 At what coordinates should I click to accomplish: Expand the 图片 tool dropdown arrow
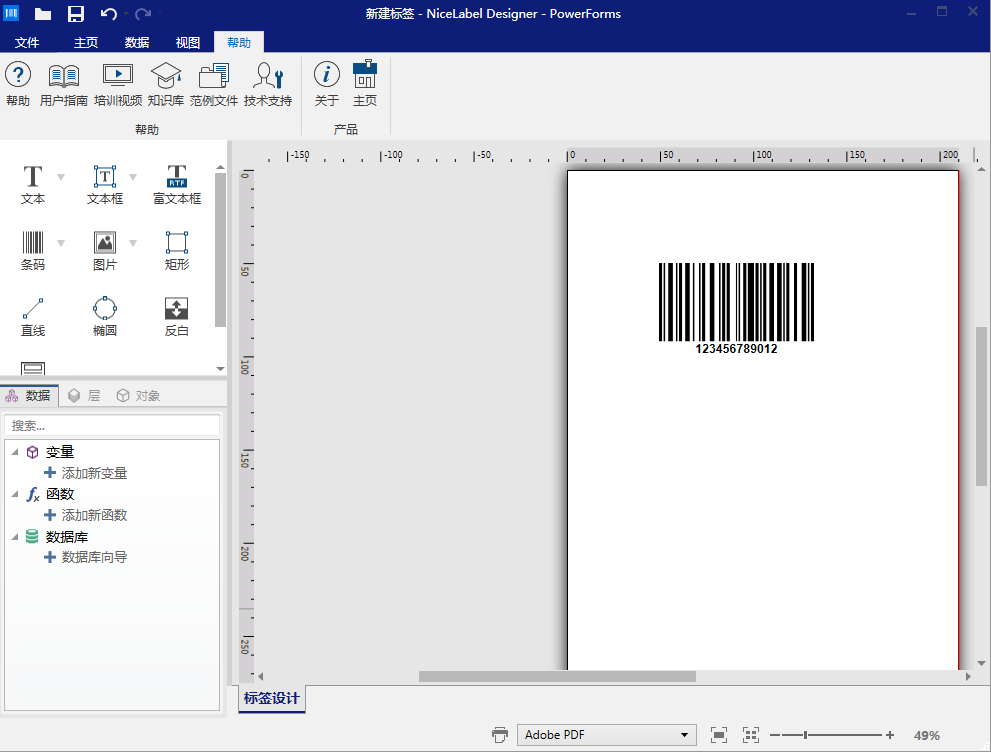[133, 243]
